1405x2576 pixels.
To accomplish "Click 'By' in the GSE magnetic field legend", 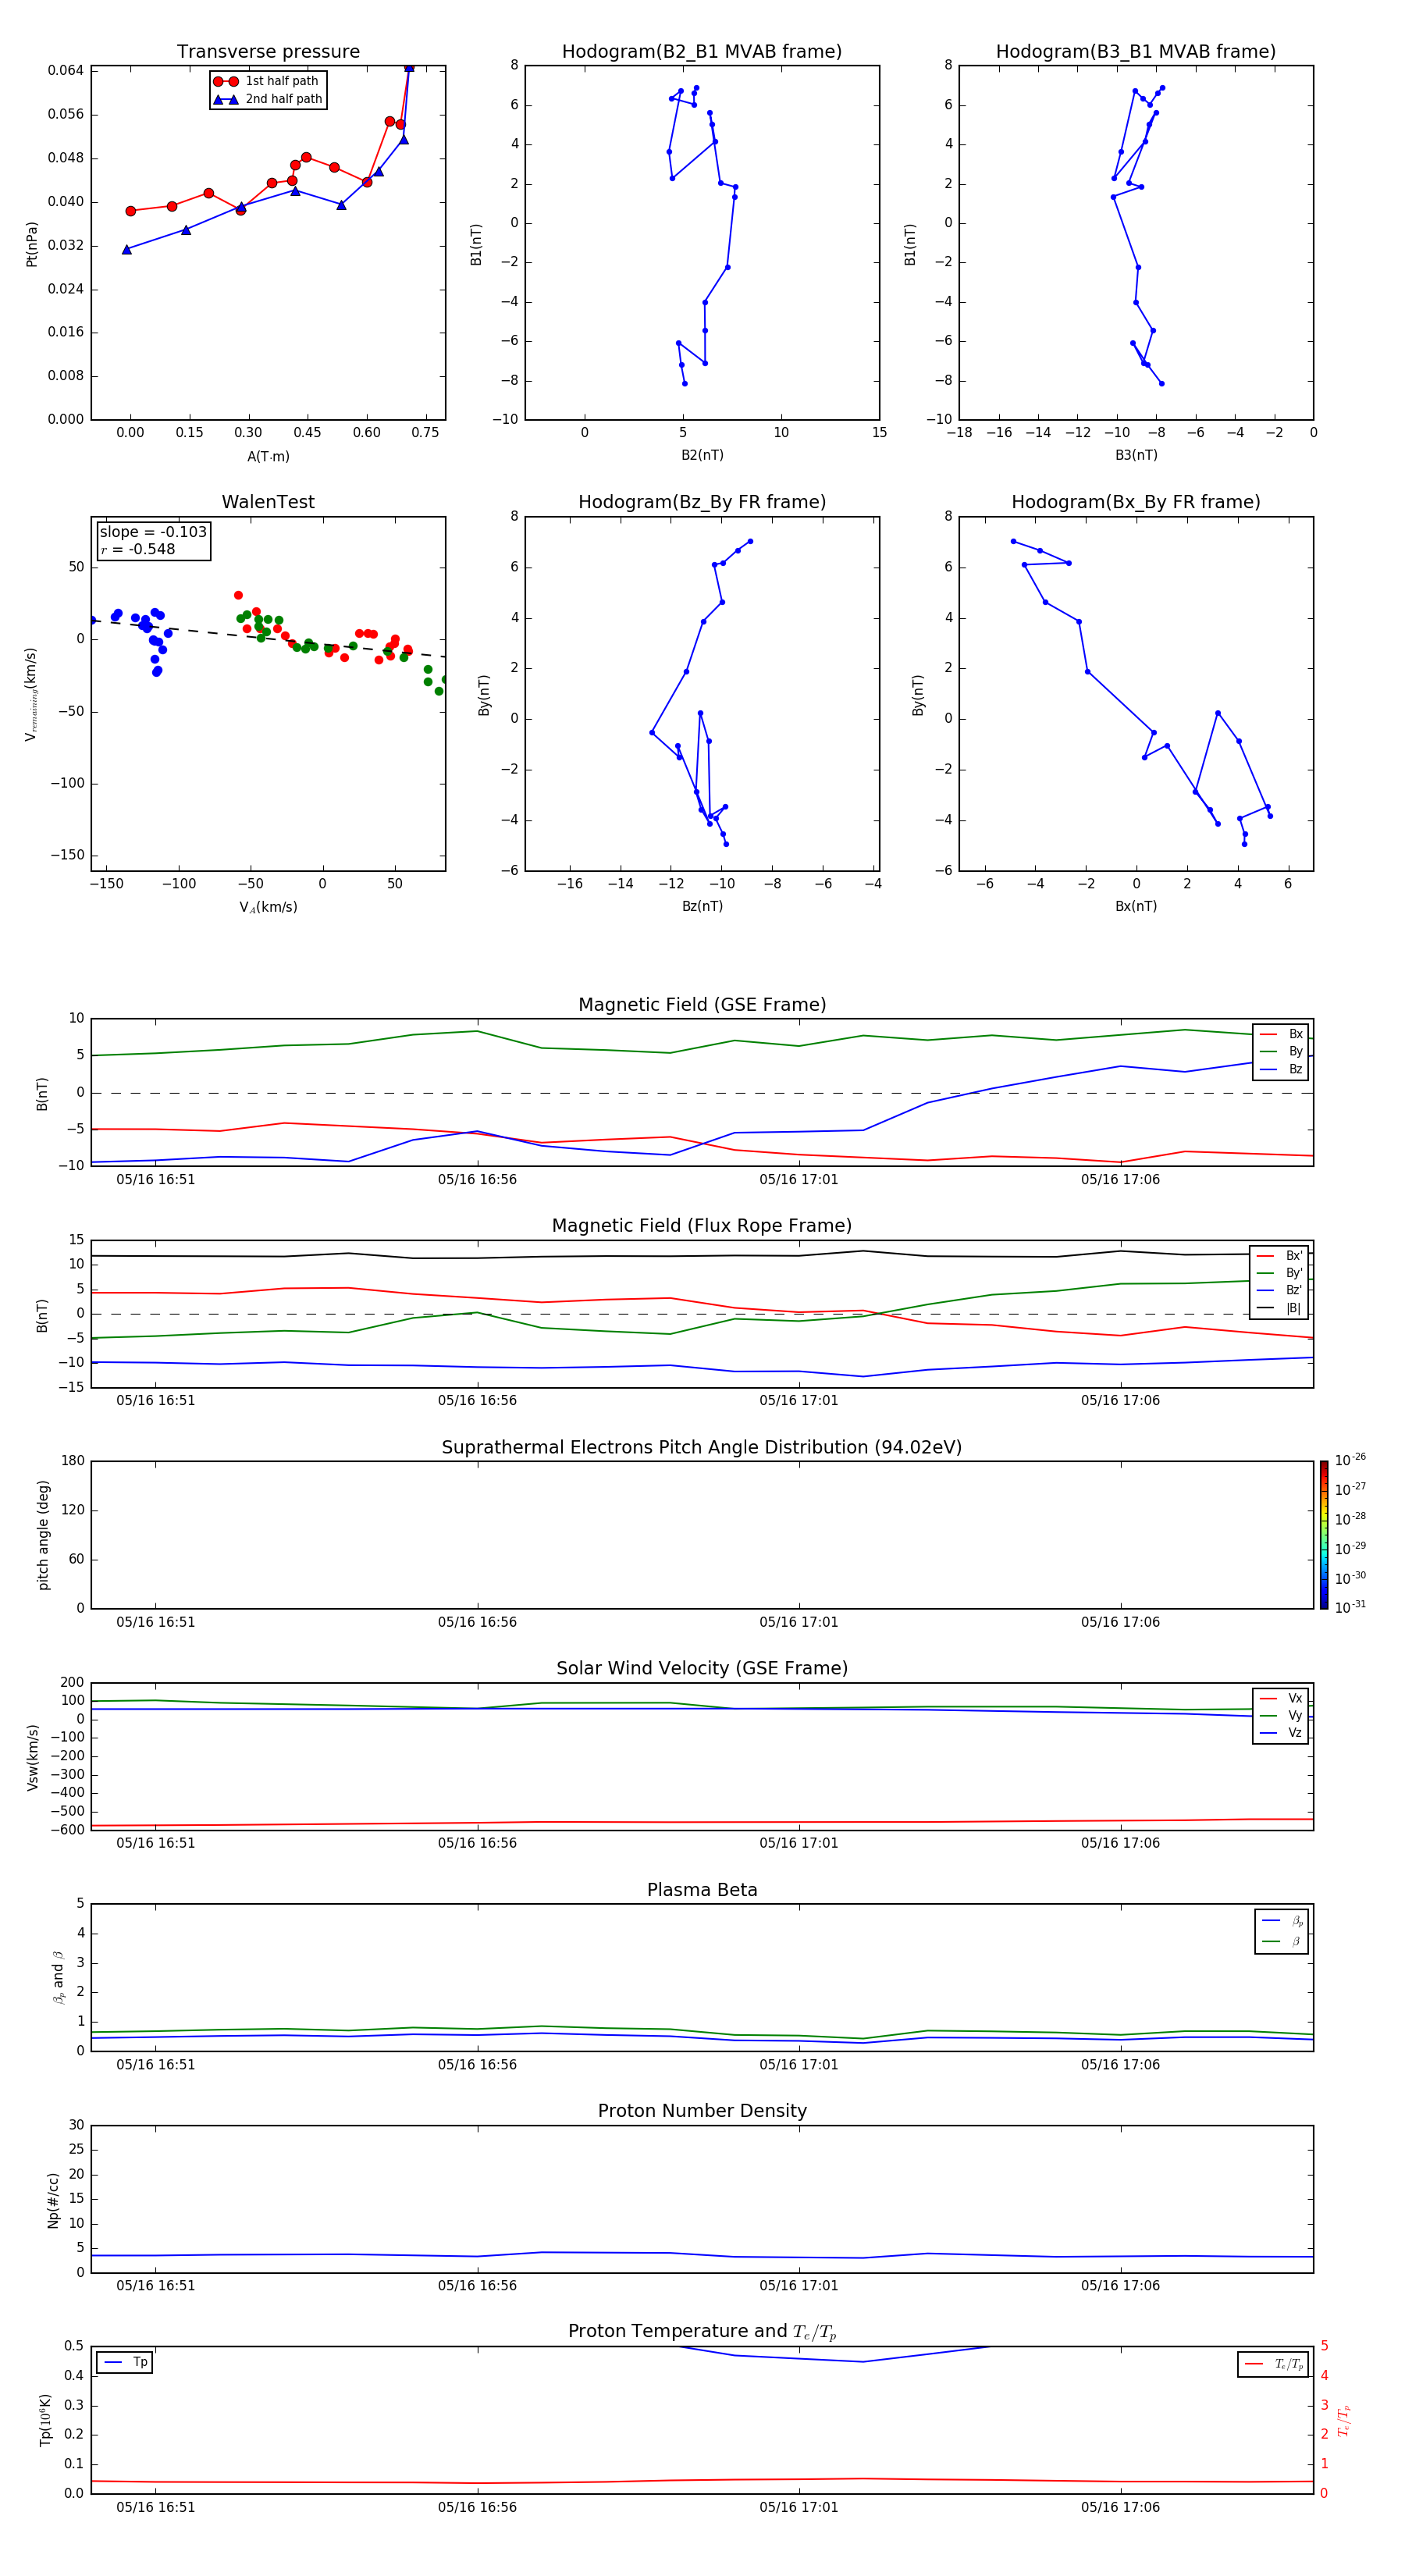I will point(1281,1052).
